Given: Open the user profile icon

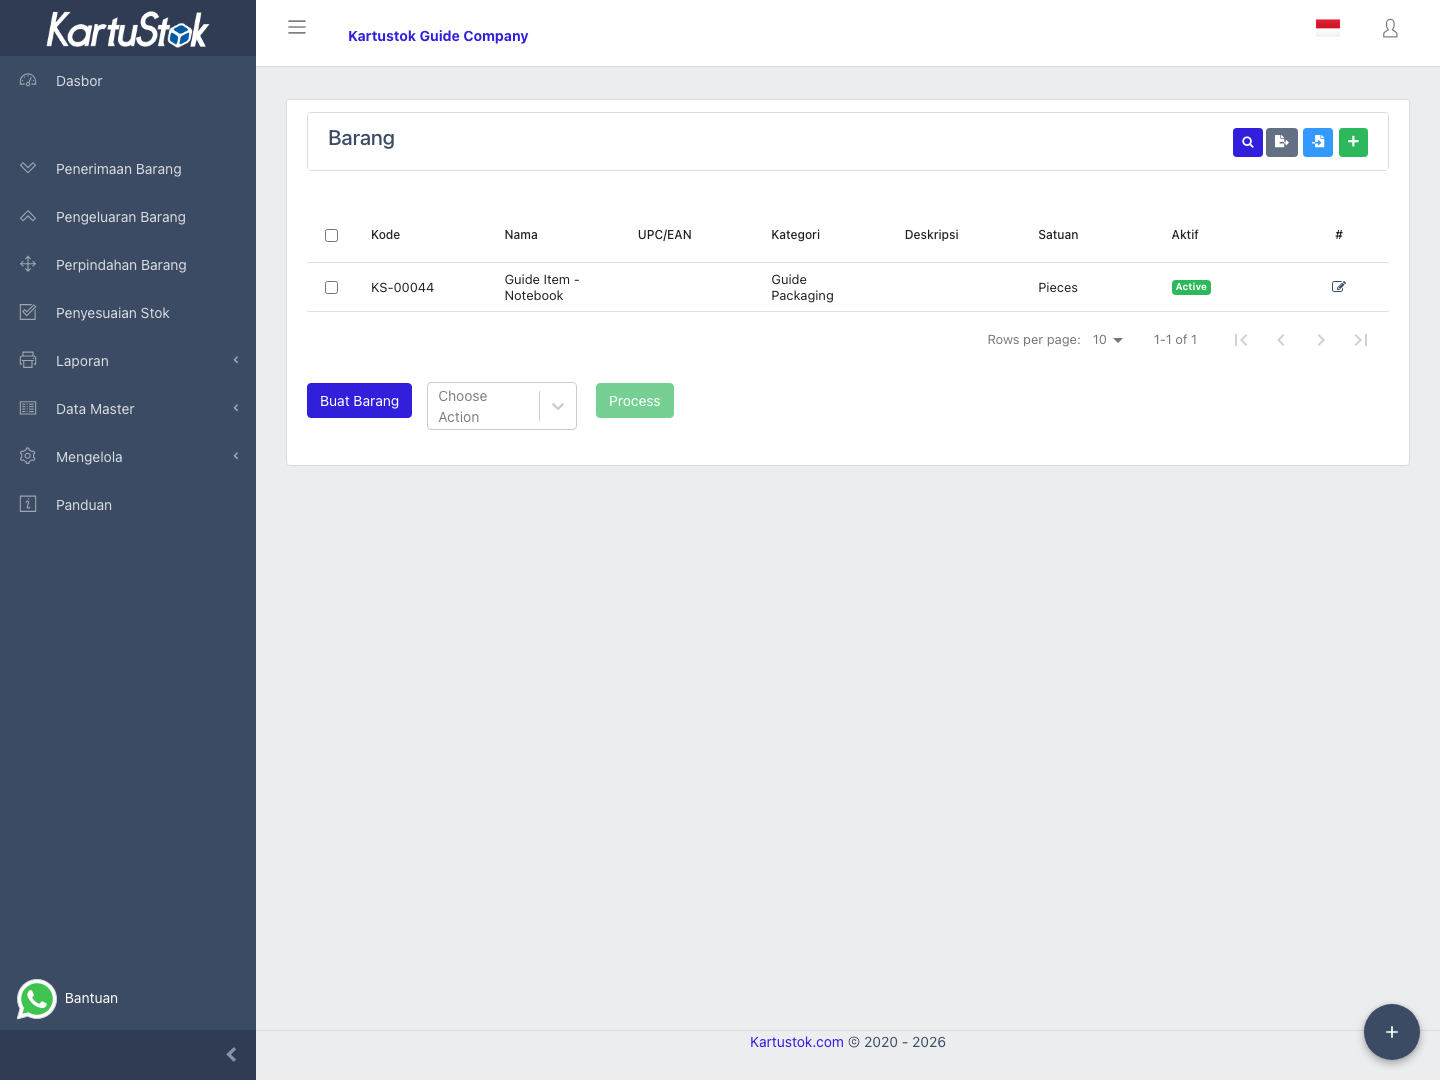Looking at the screenshot, I should pyautogui.click(x=1390, y=29).
